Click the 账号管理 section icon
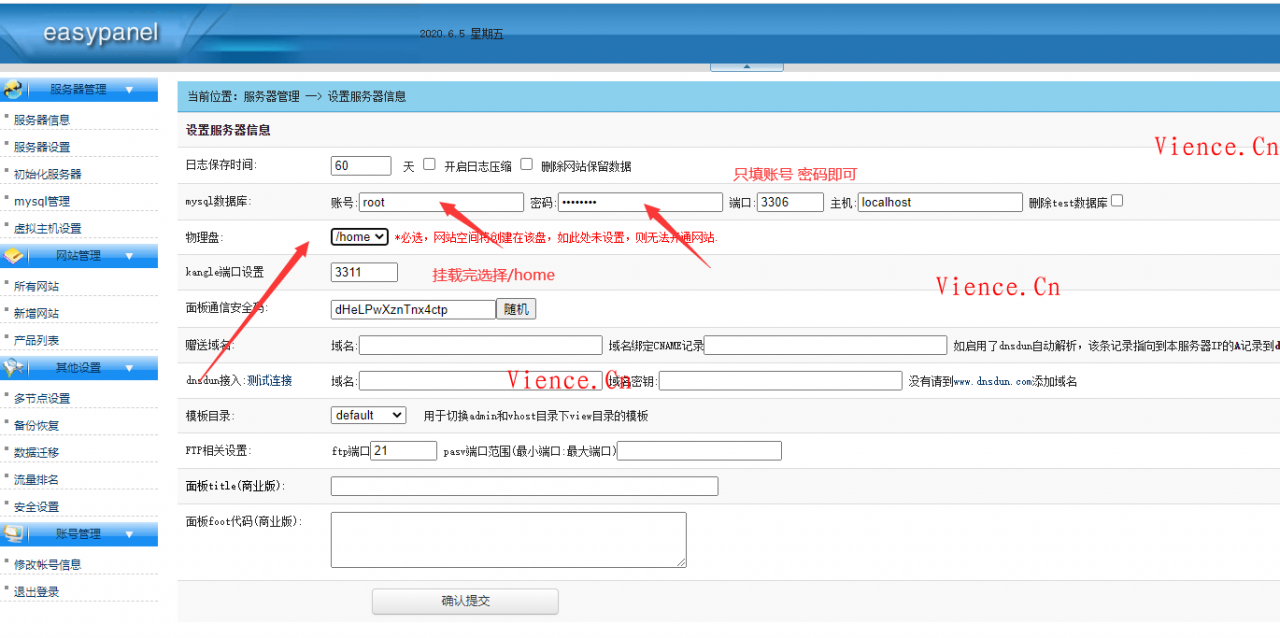The height and width of the screenshot is (638, 1280). pos(14,534)
